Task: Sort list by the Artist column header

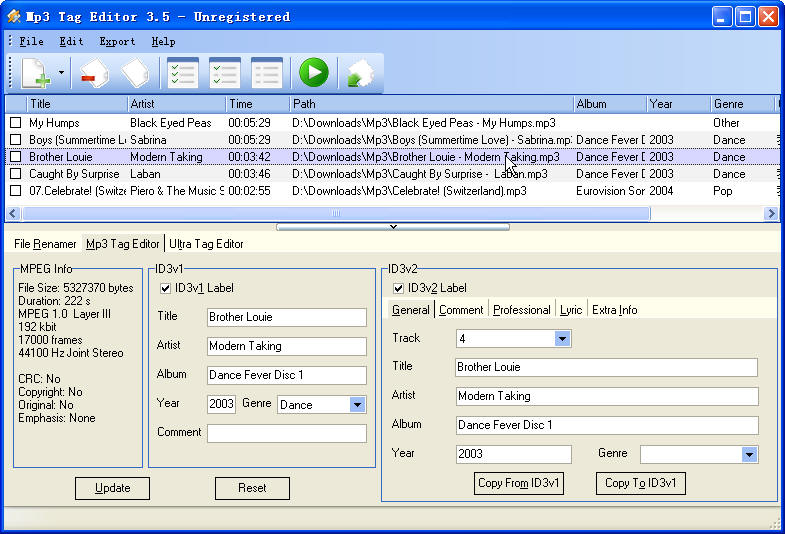Action: (177, 104)
